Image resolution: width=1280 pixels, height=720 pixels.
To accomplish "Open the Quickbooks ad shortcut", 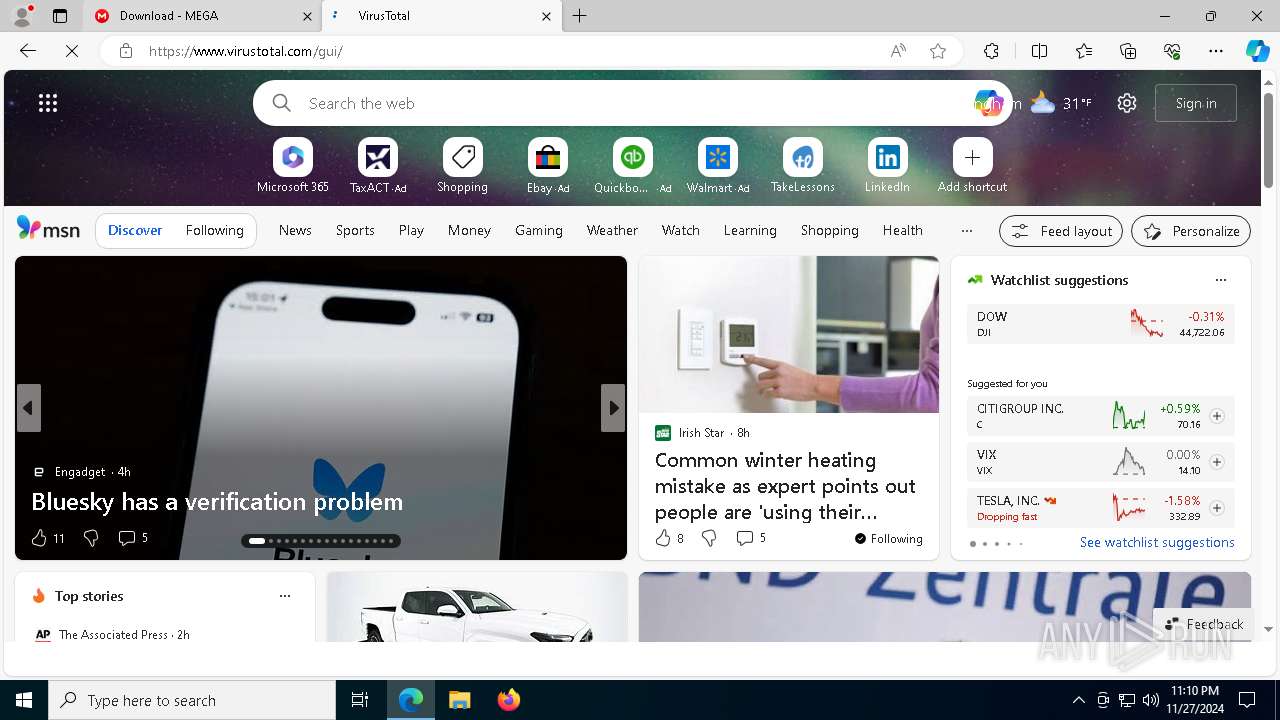I will [x=633, y=166].
